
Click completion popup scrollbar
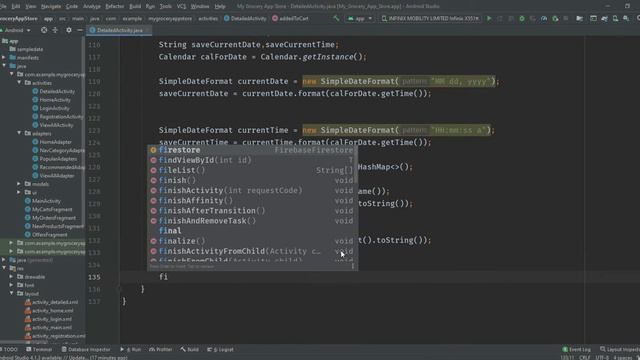356,165
